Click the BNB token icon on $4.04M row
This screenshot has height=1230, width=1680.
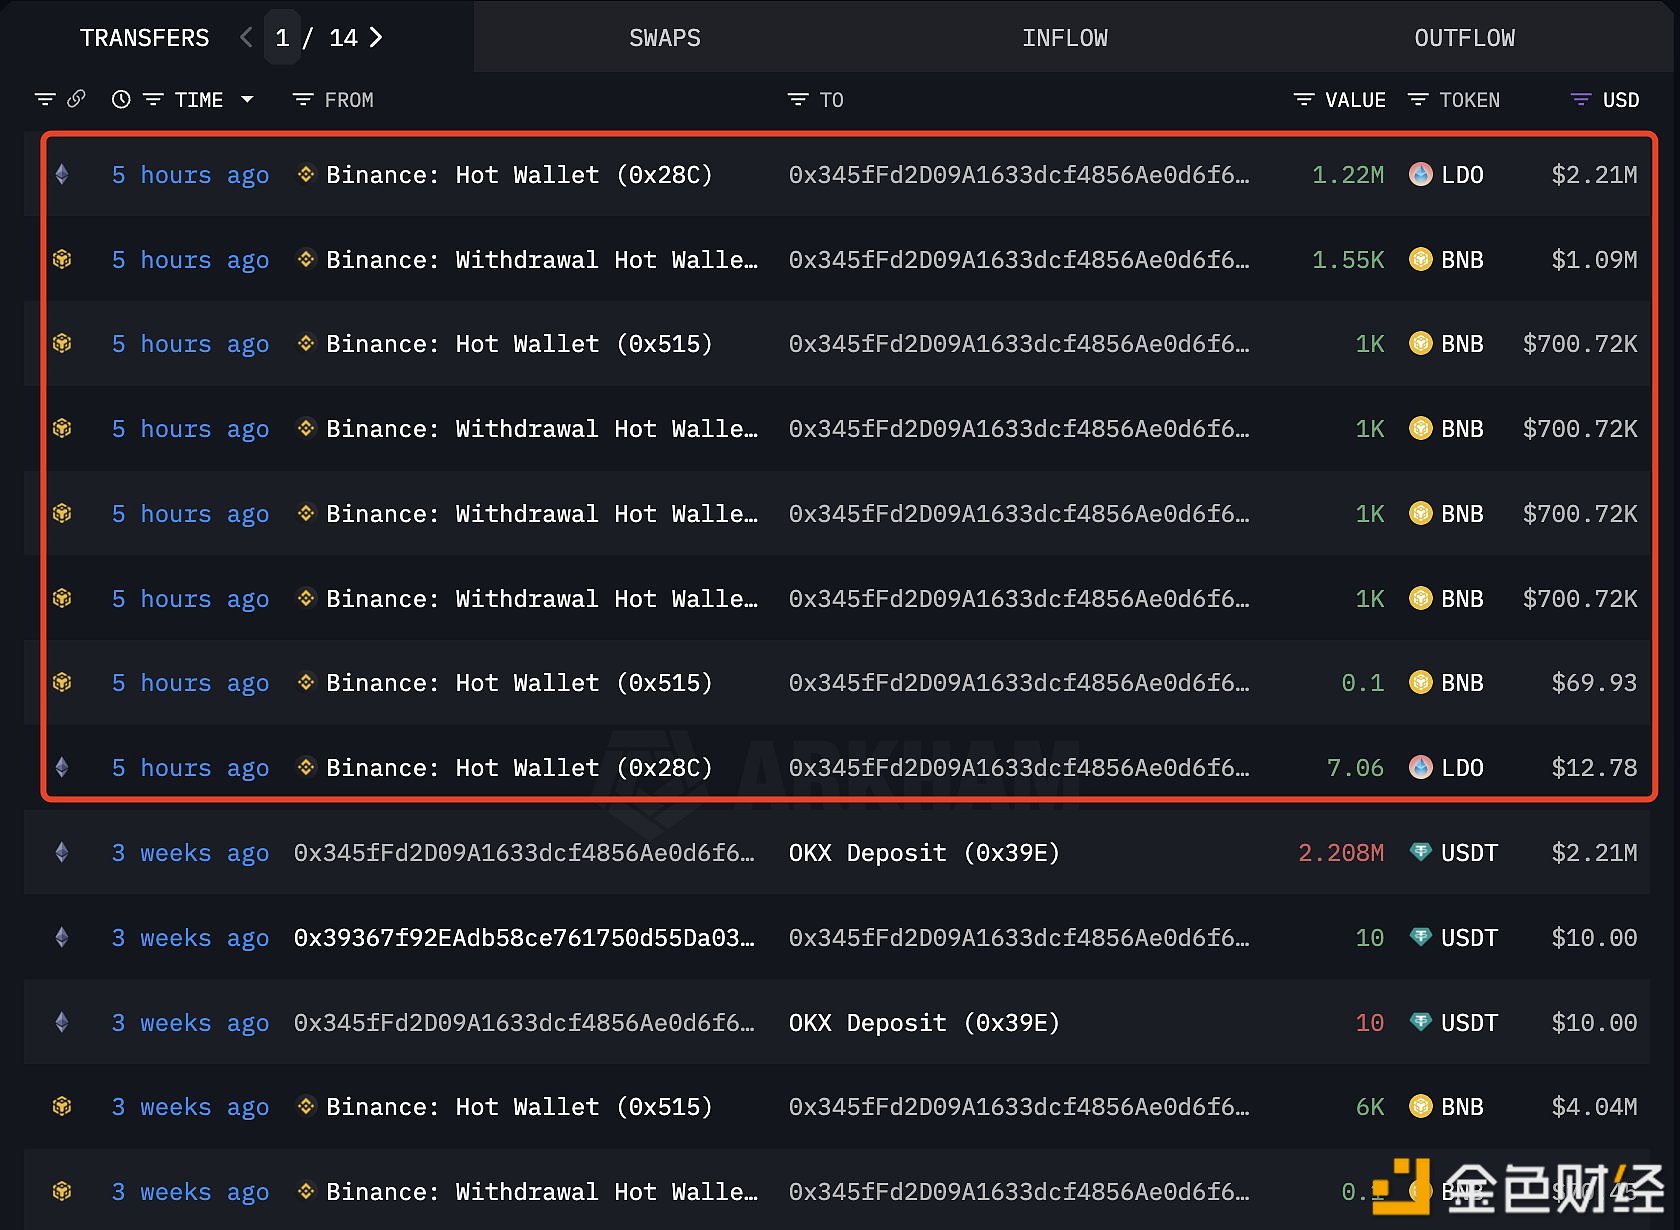(x=1420, y=1107)
